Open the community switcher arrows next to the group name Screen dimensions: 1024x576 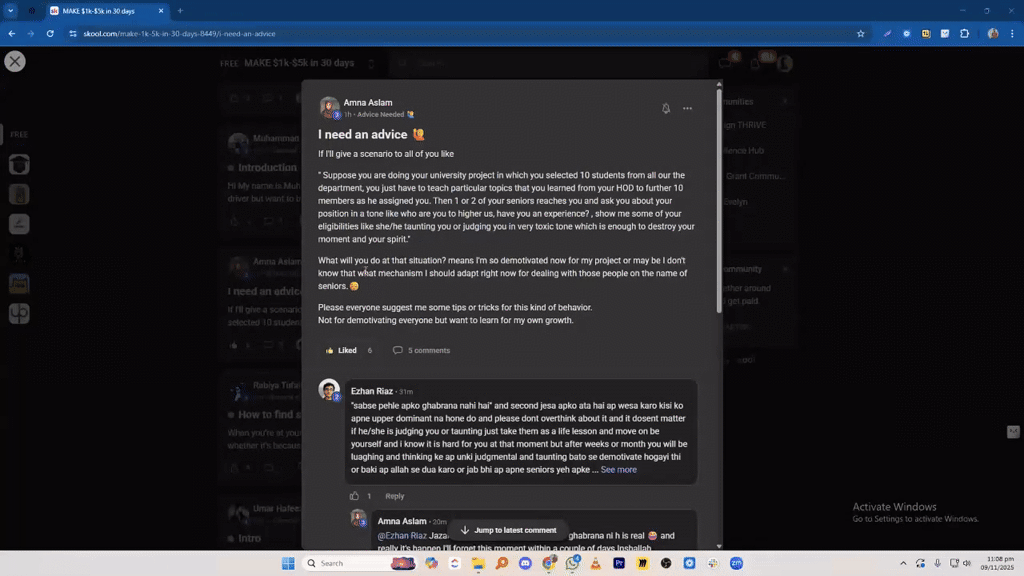coord(371,63)
